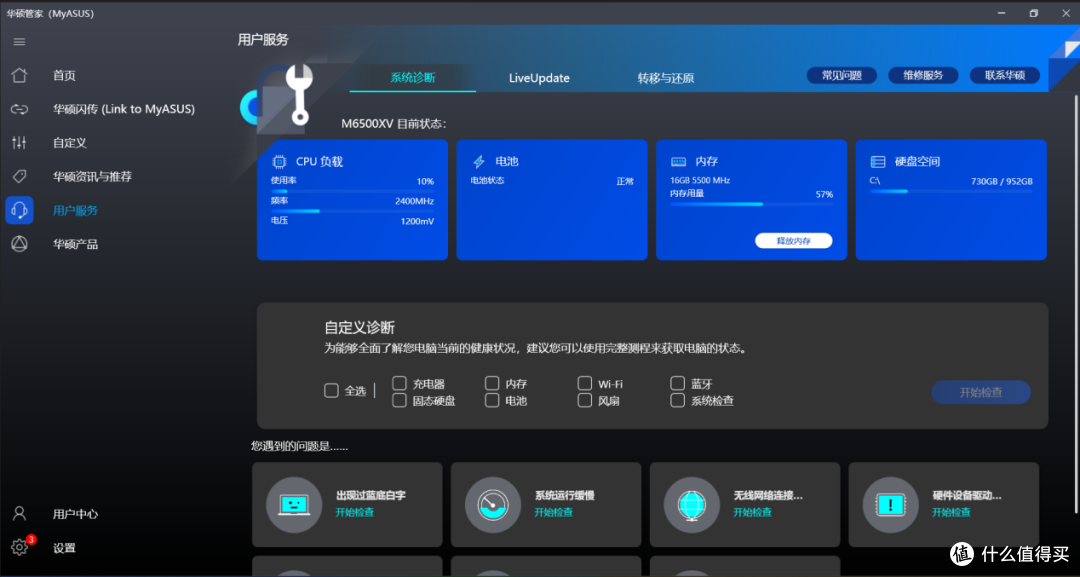The height and width of the screenshot is (577, 1080).
Task: Check the 全选 select-all checkbox
Action: point(331,390)
